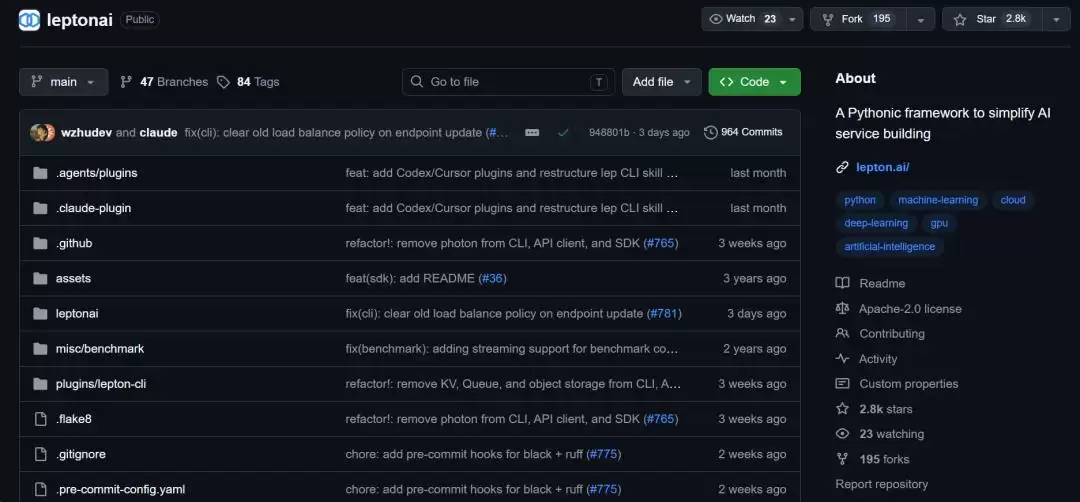Open the Star lists dropdown arrow
Viewport: 1080px width, 502px height.
[1056, 19]
